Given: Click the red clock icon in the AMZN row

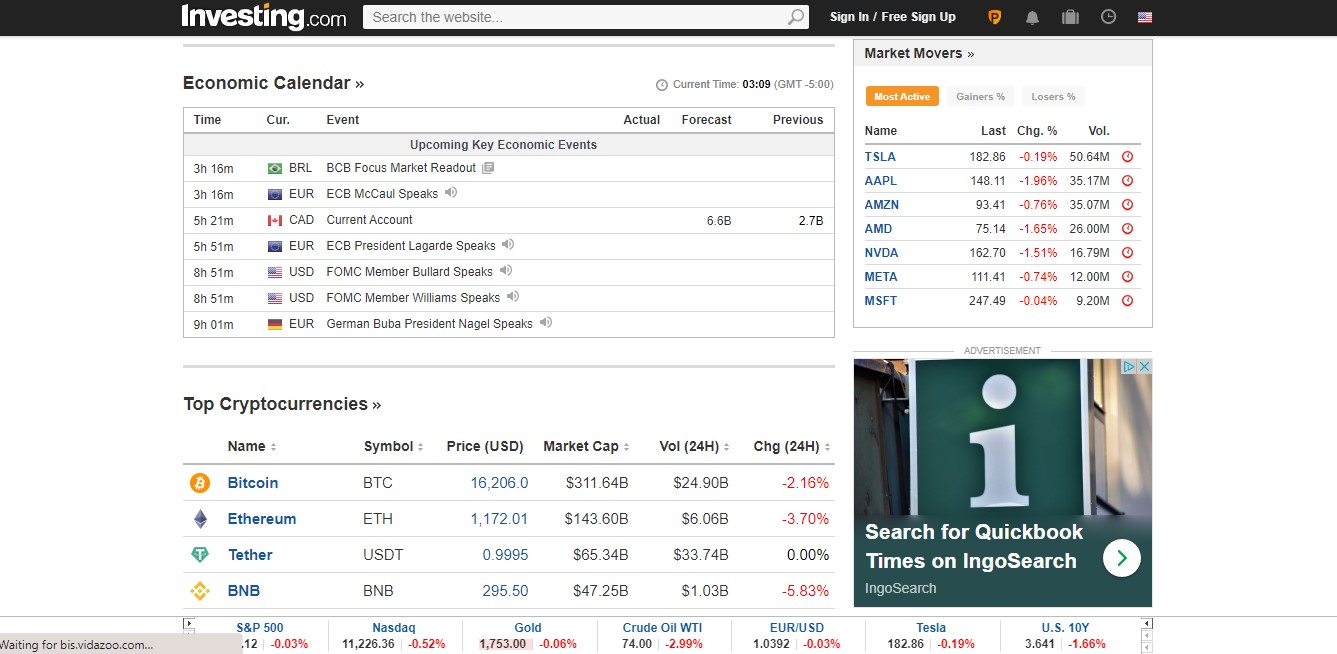Looking at the screenshot, I should click(x=1127, y=205).
